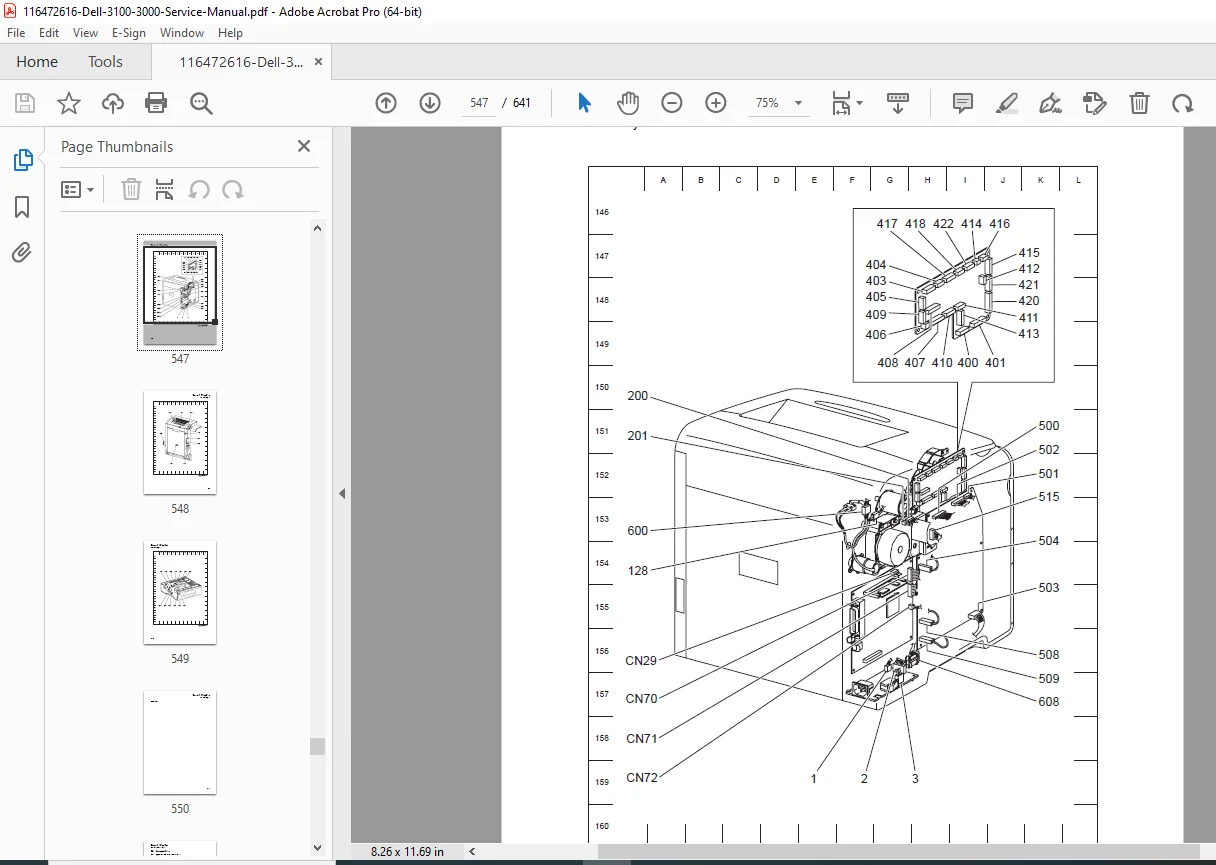Open the E-Sign menu

[x=129, y=33]
